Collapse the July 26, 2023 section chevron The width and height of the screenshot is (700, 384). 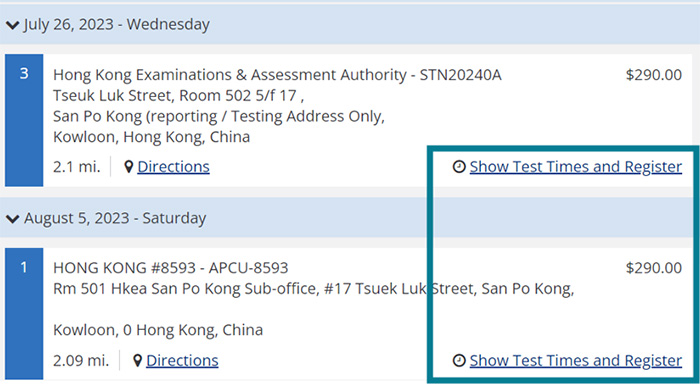tap(12, 25)
